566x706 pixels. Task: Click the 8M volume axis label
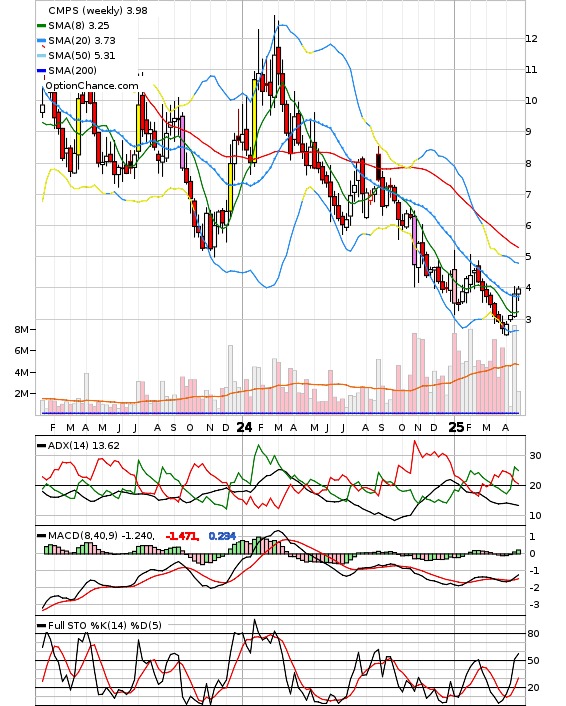[22, 330]
